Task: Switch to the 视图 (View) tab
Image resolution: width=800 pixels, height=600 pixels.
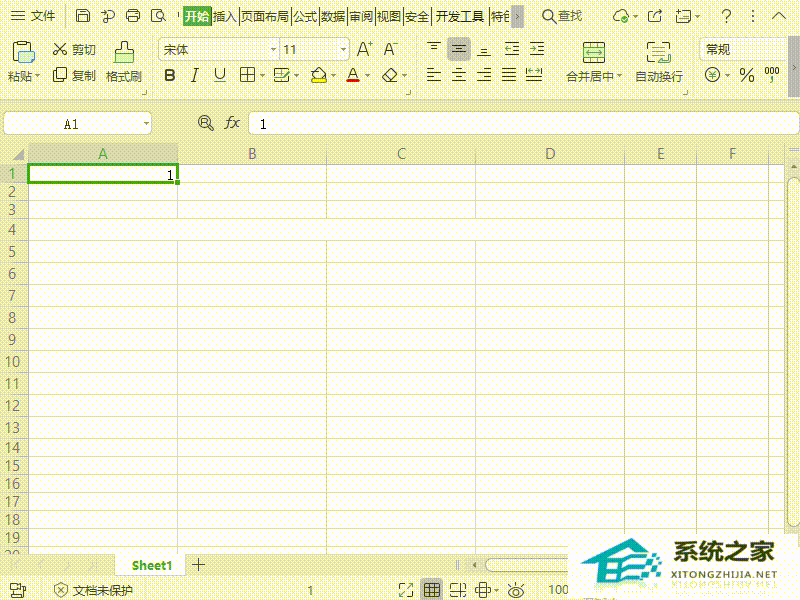Action: (389, 16)
